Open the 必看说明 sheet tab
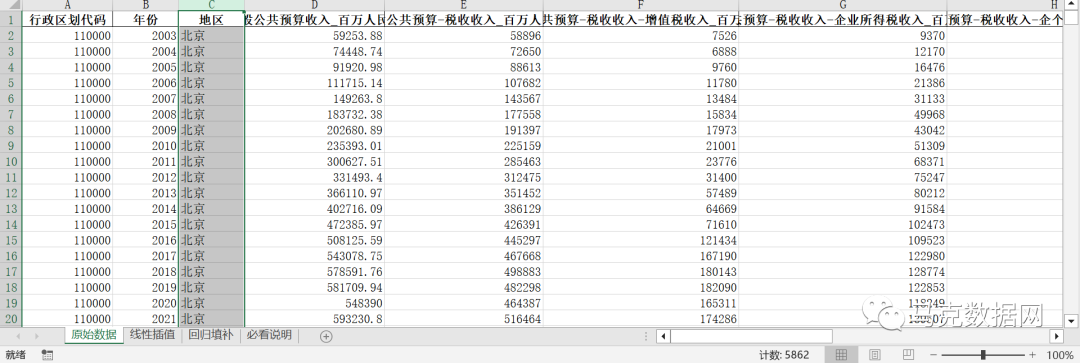Image resolution: width=1080 pixels, height=363 pixels. 269,335
